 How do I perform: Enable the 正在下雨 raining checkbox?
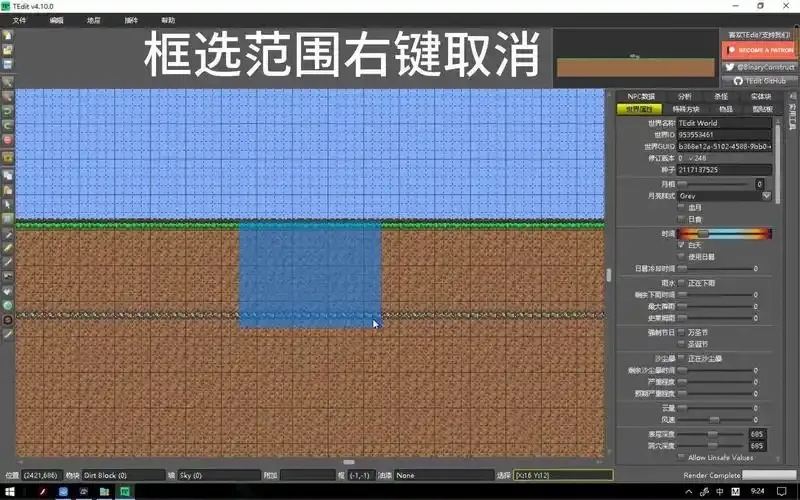coord(681,283)
